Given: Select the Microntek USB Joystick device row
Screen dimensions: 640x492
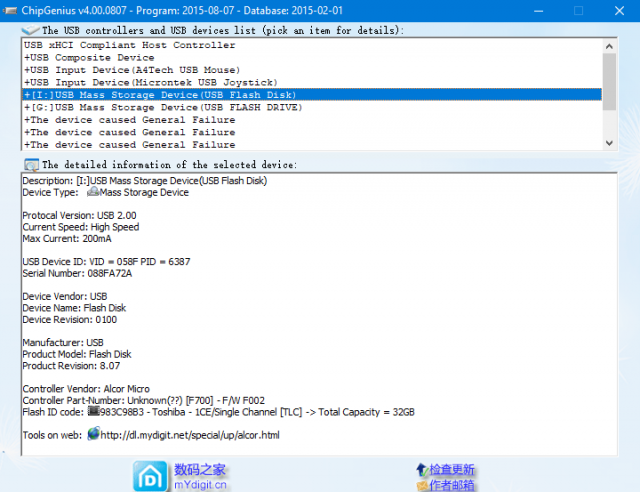Looking at the screenshot, I should pos(312,82).
